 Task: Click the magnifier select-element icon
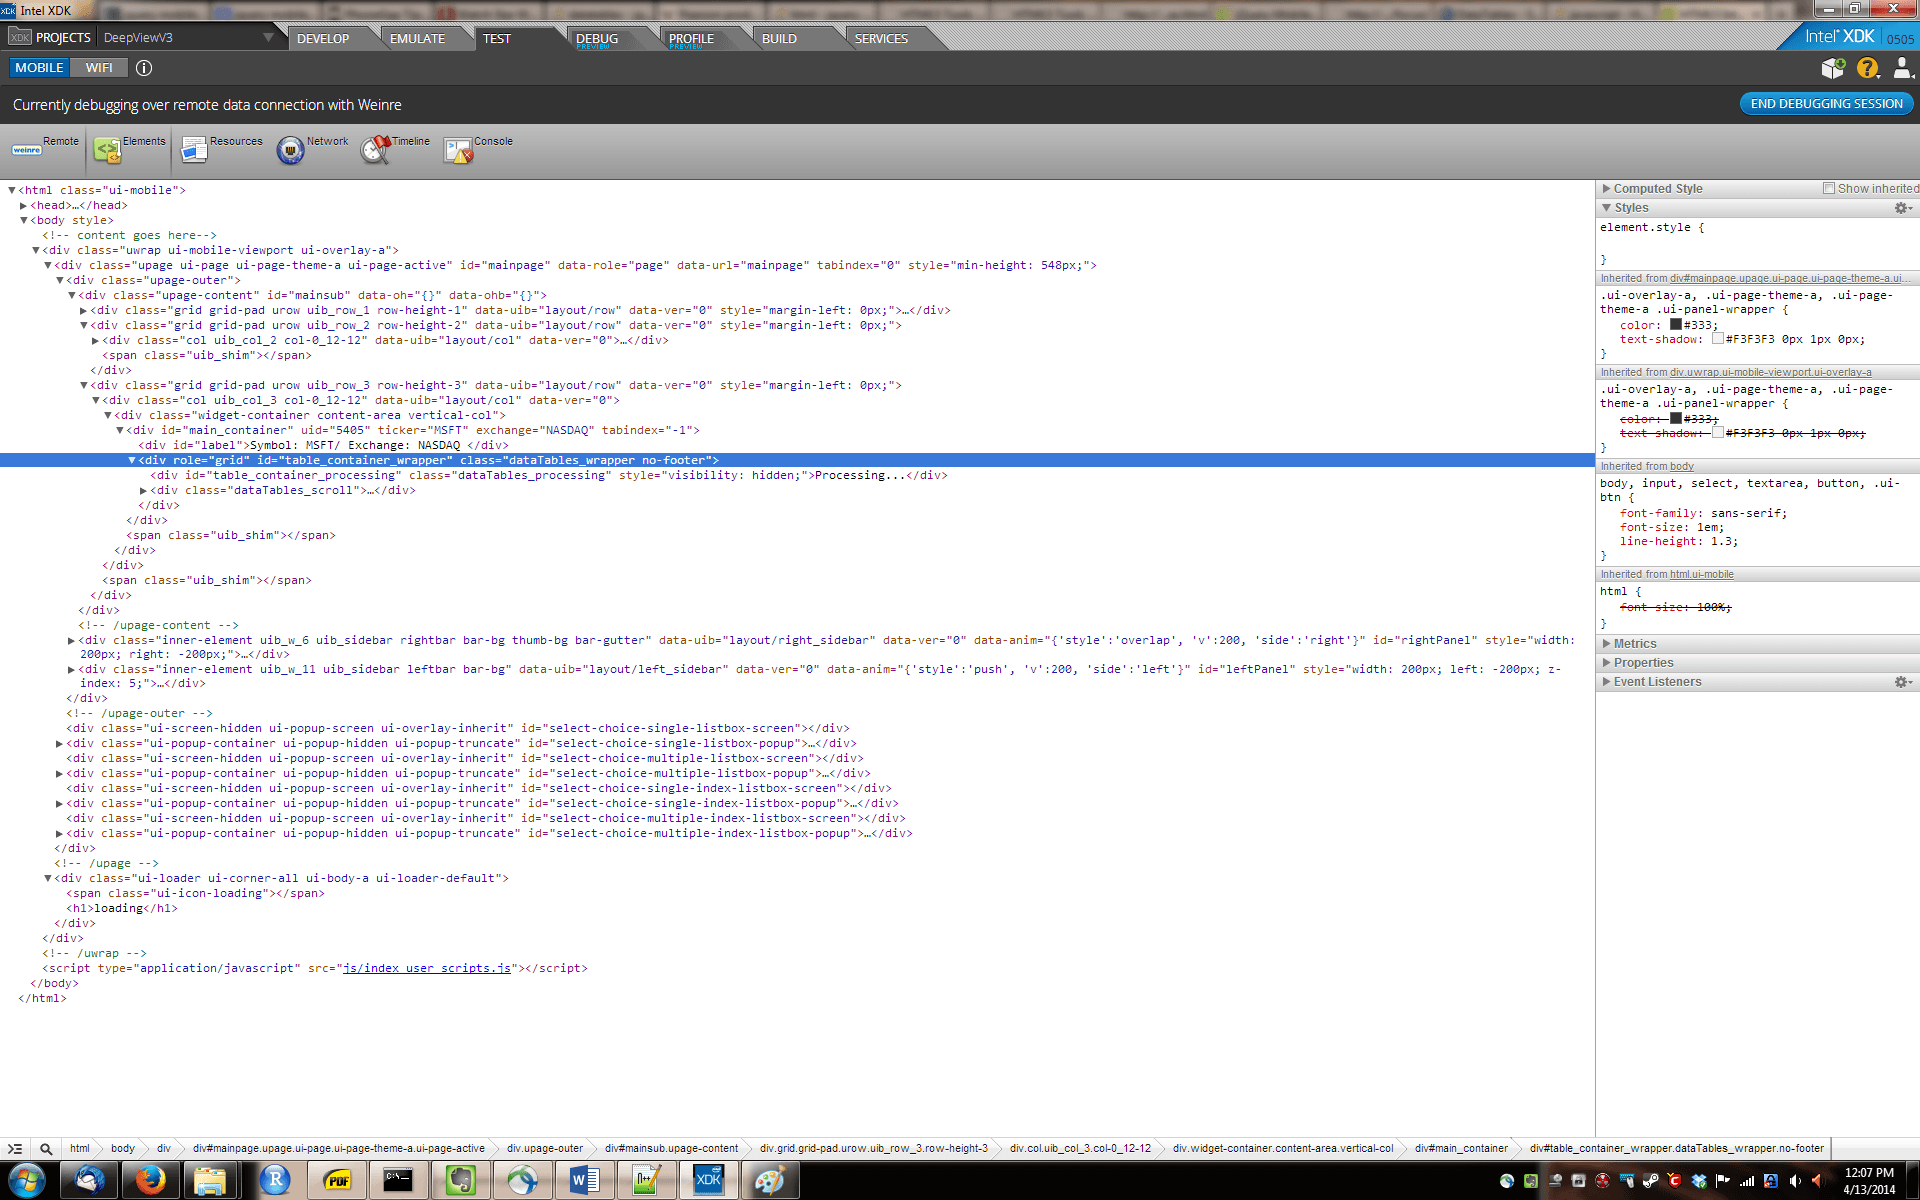[x=46, y=1149]
